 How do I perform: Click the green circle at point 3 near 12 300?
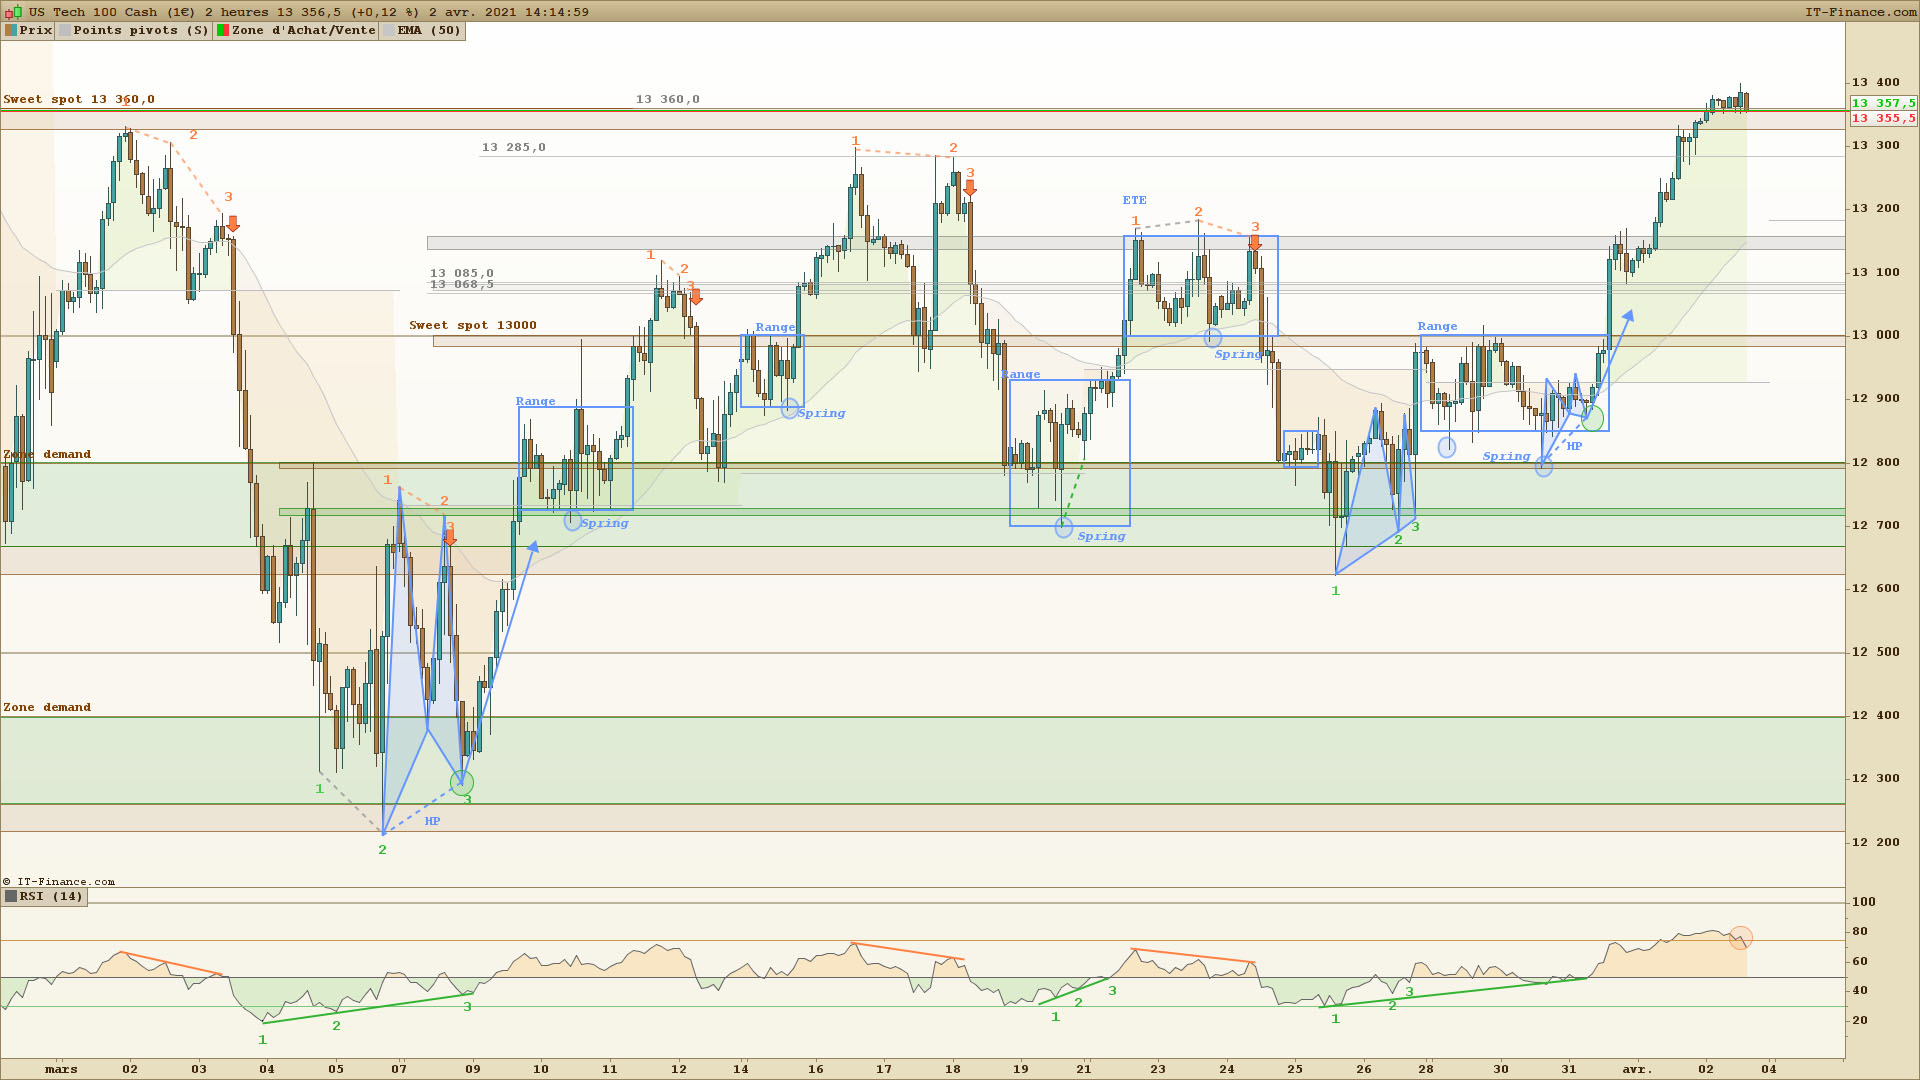pyautogui.click(x=462, y=783)
